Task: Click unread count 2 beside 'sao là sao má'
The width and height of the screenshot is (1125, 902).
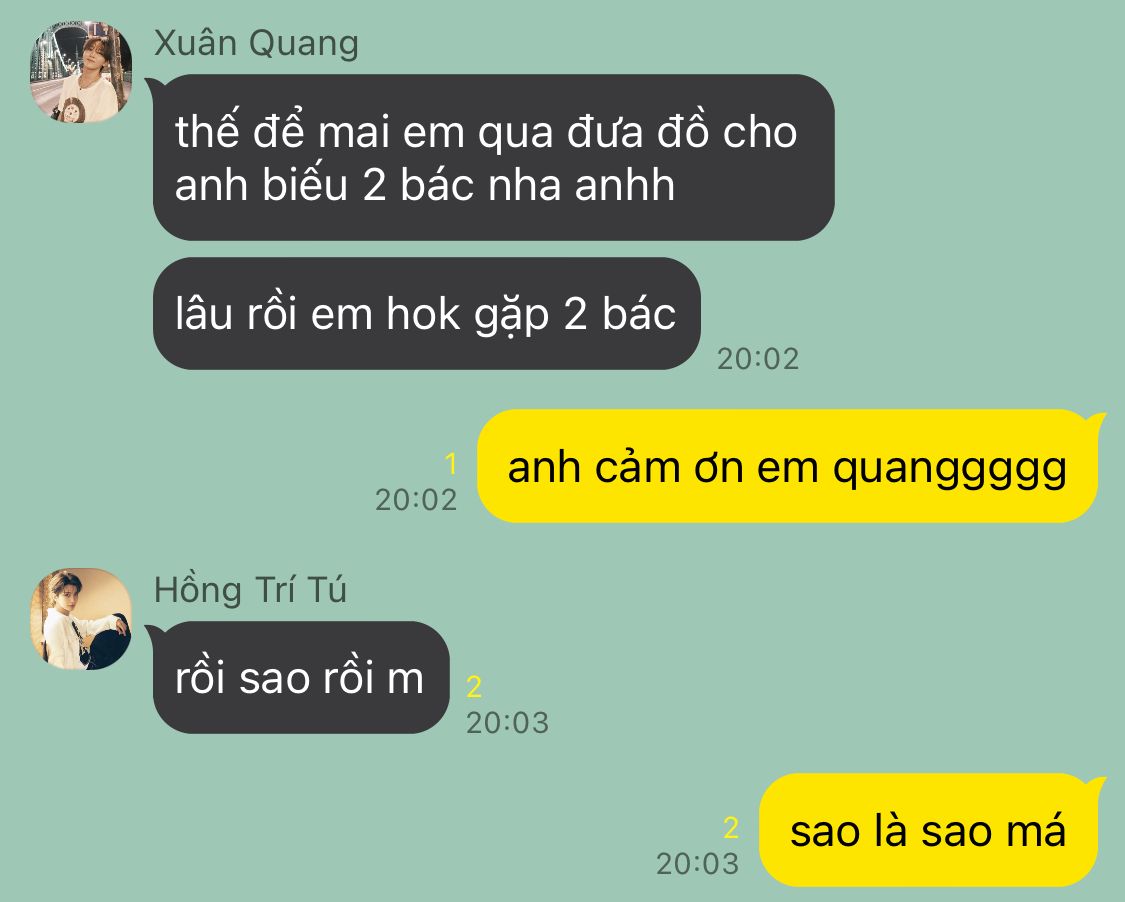Action: click(731, 828)
